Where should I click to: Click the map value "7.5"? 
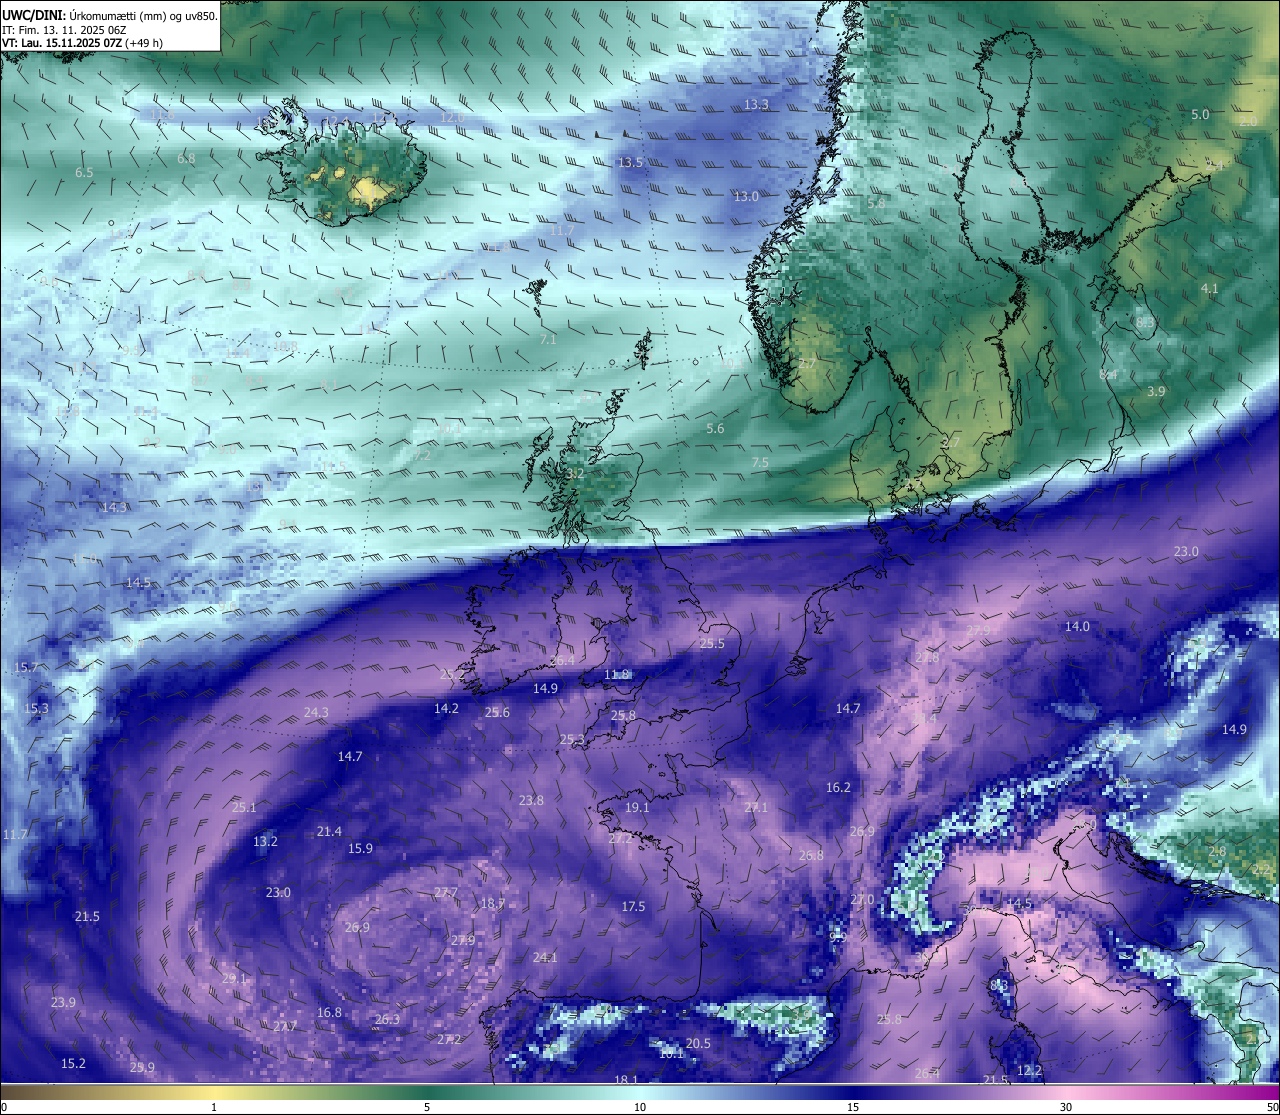[760, 463]
